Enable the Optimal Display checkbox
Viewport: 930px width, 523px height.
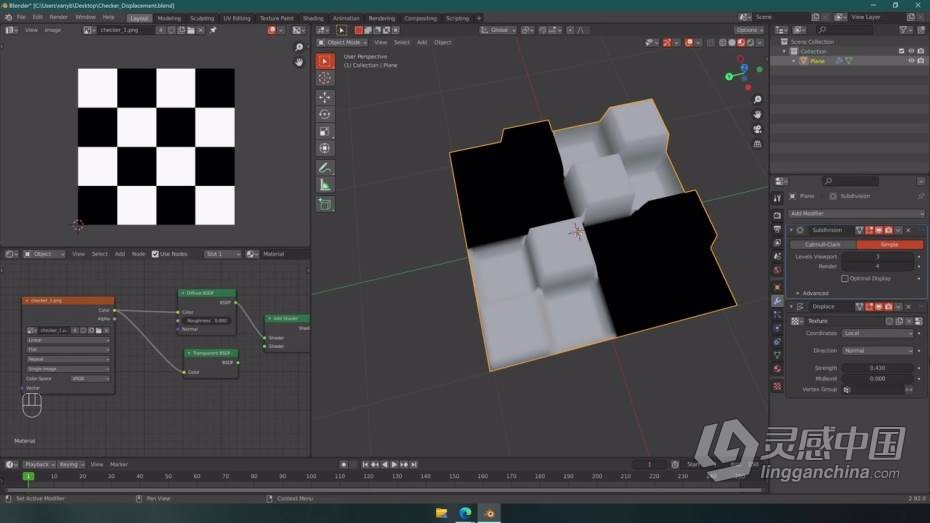coord(845,278)
